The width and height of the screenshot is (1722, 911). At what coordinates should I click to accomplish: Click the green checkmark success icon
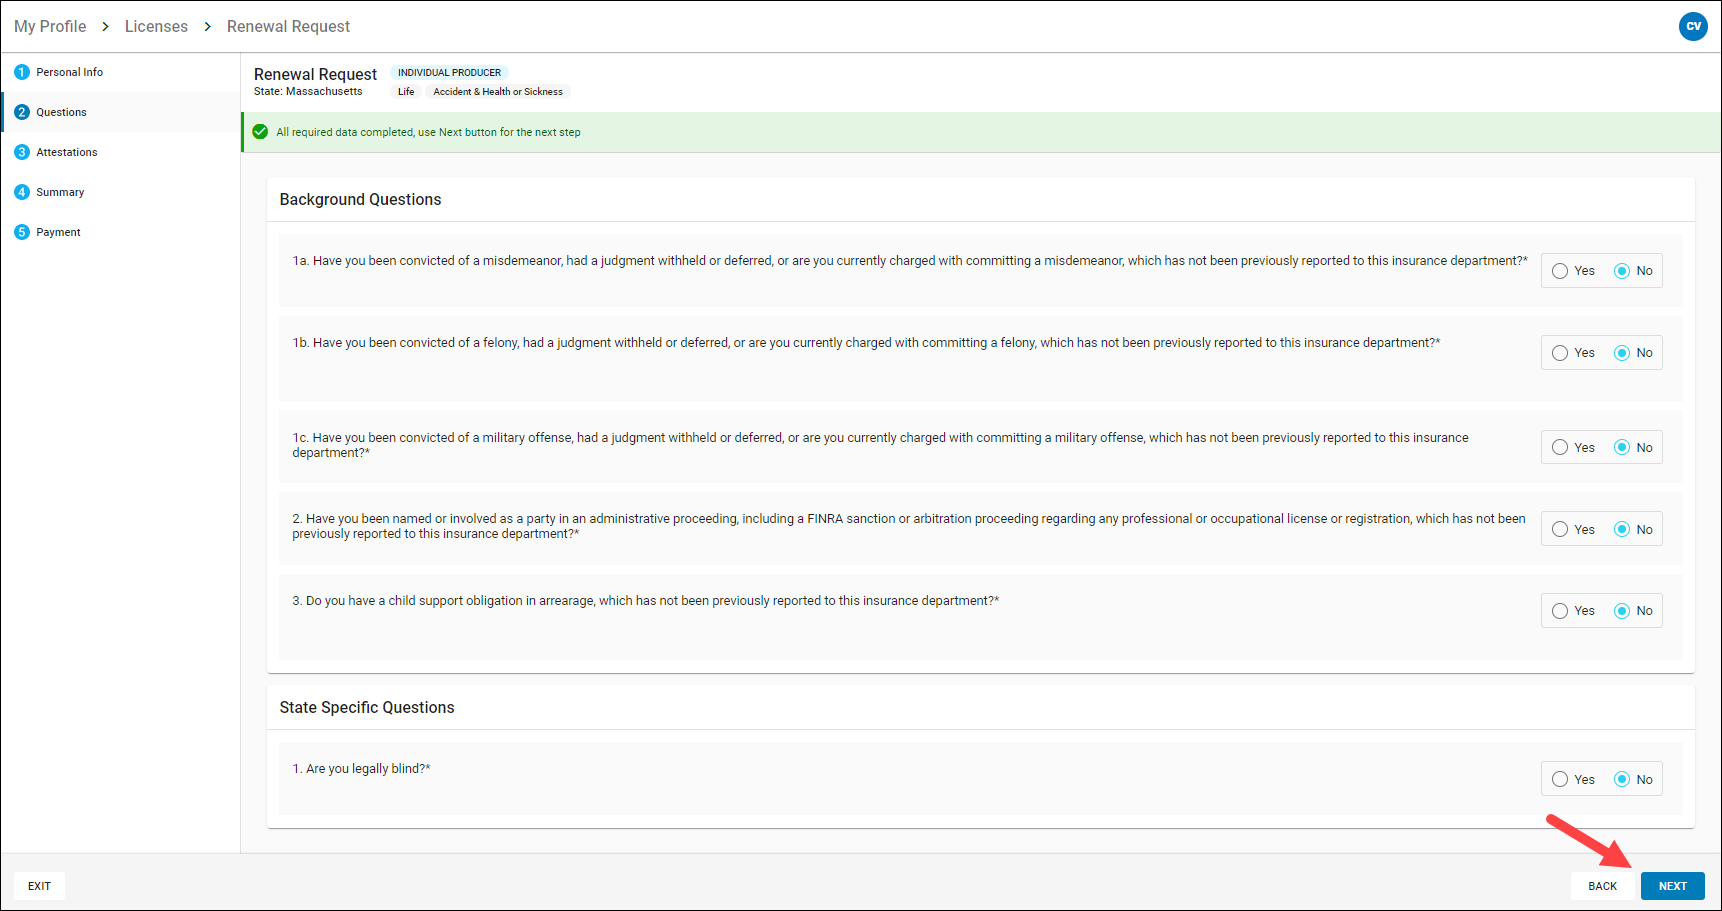coord(260,132)
